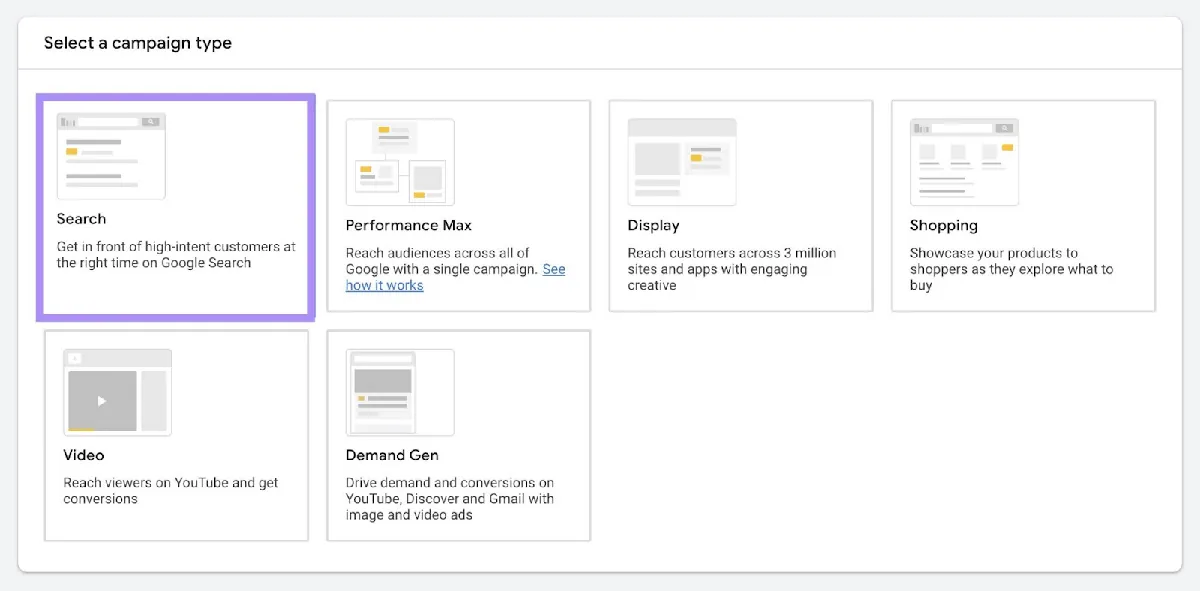Click Demand Gen description about Gmail ads

(x=450, y=499)
